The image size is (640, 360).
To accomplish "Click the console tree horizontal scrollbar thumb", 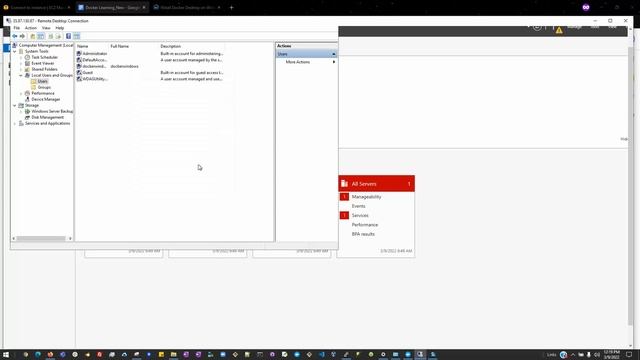I will (x=40, y=238).
